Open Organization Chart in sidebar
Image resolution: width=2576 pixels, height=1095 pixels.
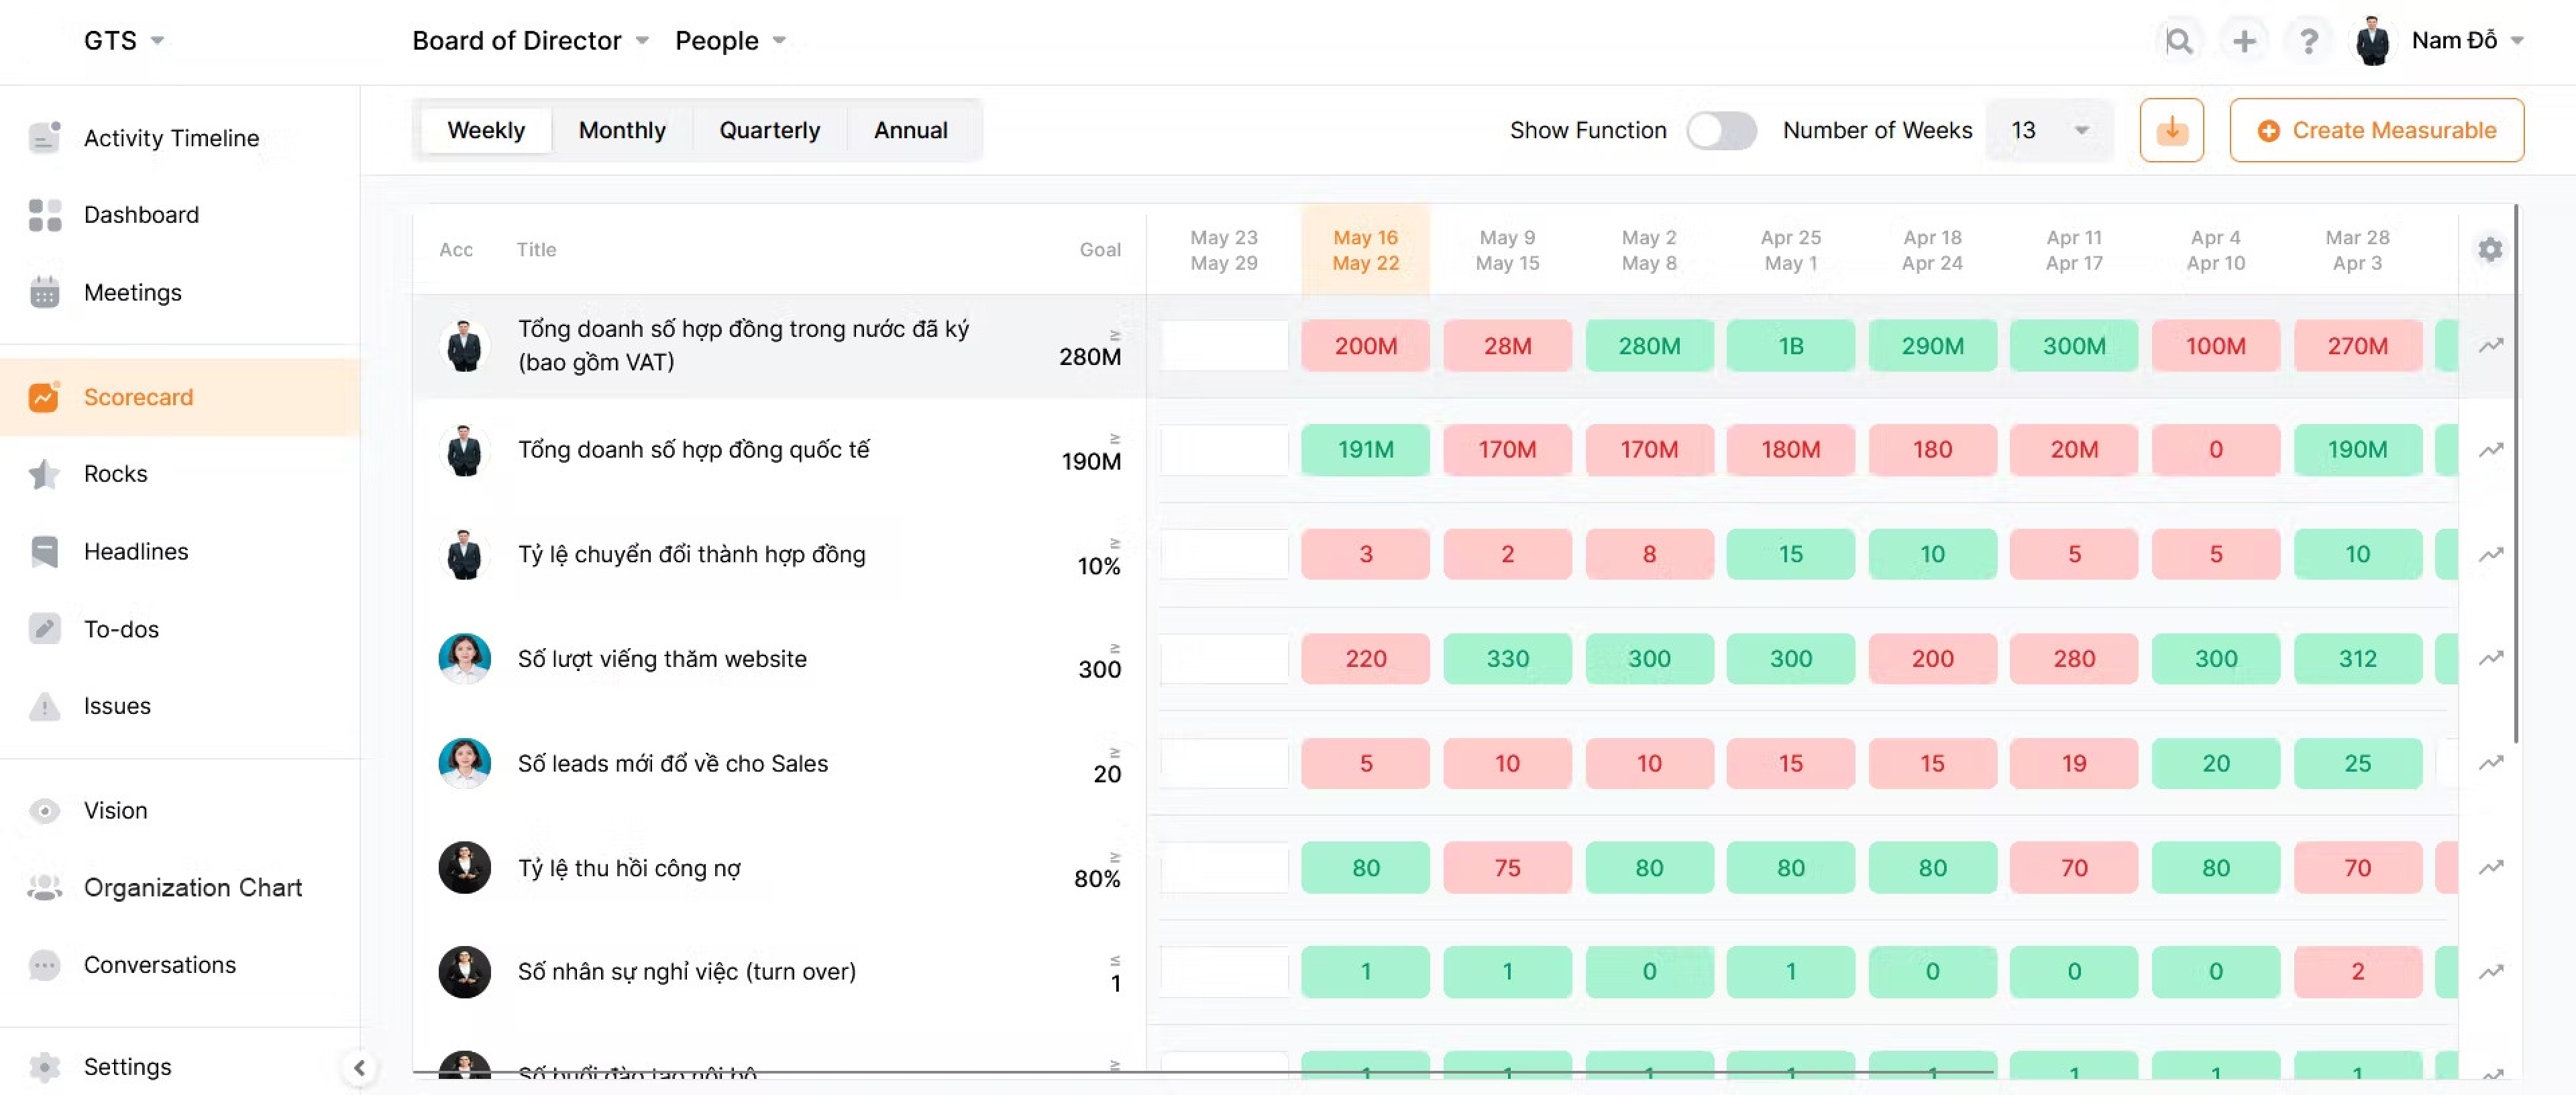coord(192,887)
